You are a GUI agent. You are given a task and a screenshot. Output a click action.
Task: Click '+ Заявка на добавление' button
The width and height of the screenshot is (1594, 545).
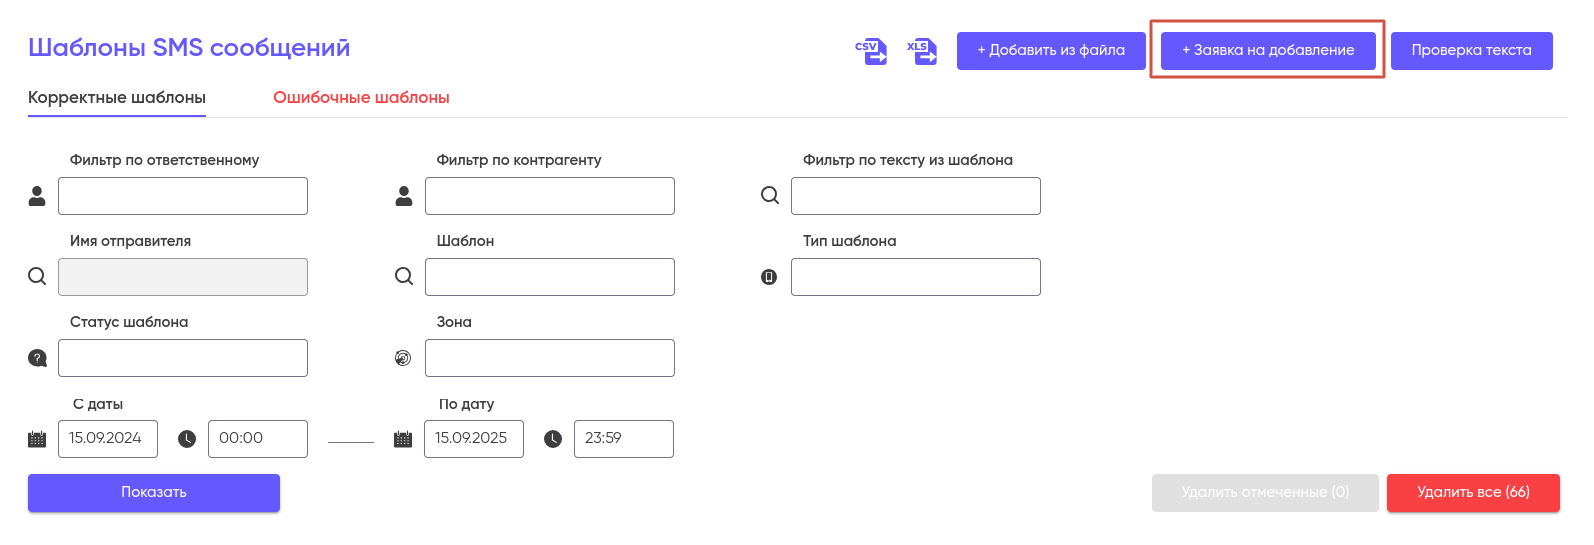click(1268, 50)
